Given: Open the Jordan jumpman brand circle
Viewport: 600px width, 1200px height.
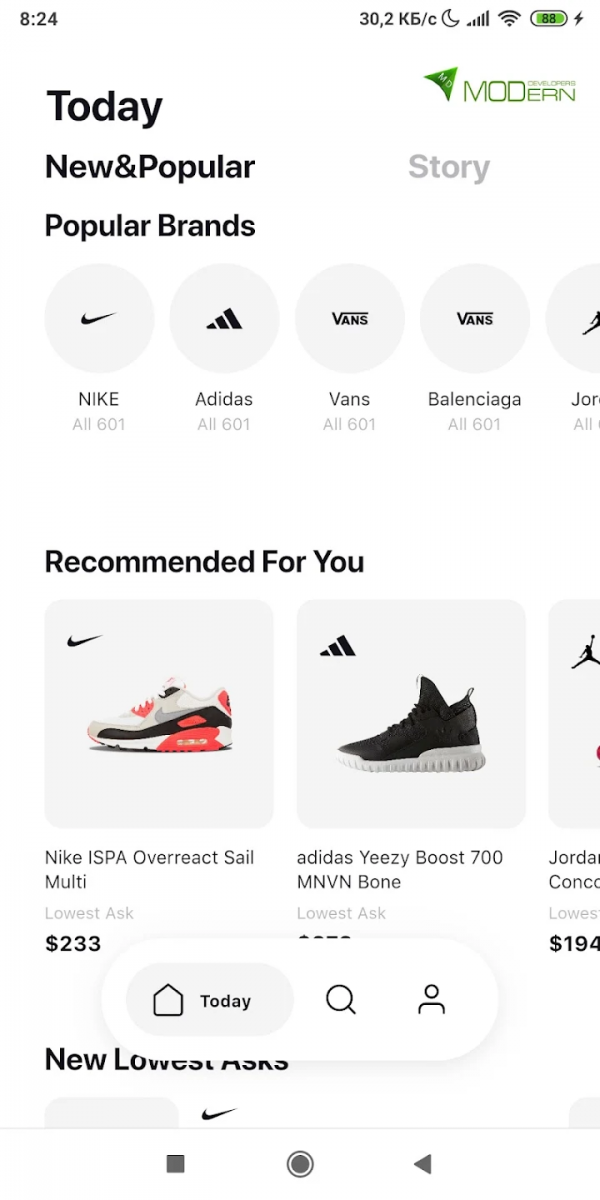Looking at the screenshot, I should point(573,319).
